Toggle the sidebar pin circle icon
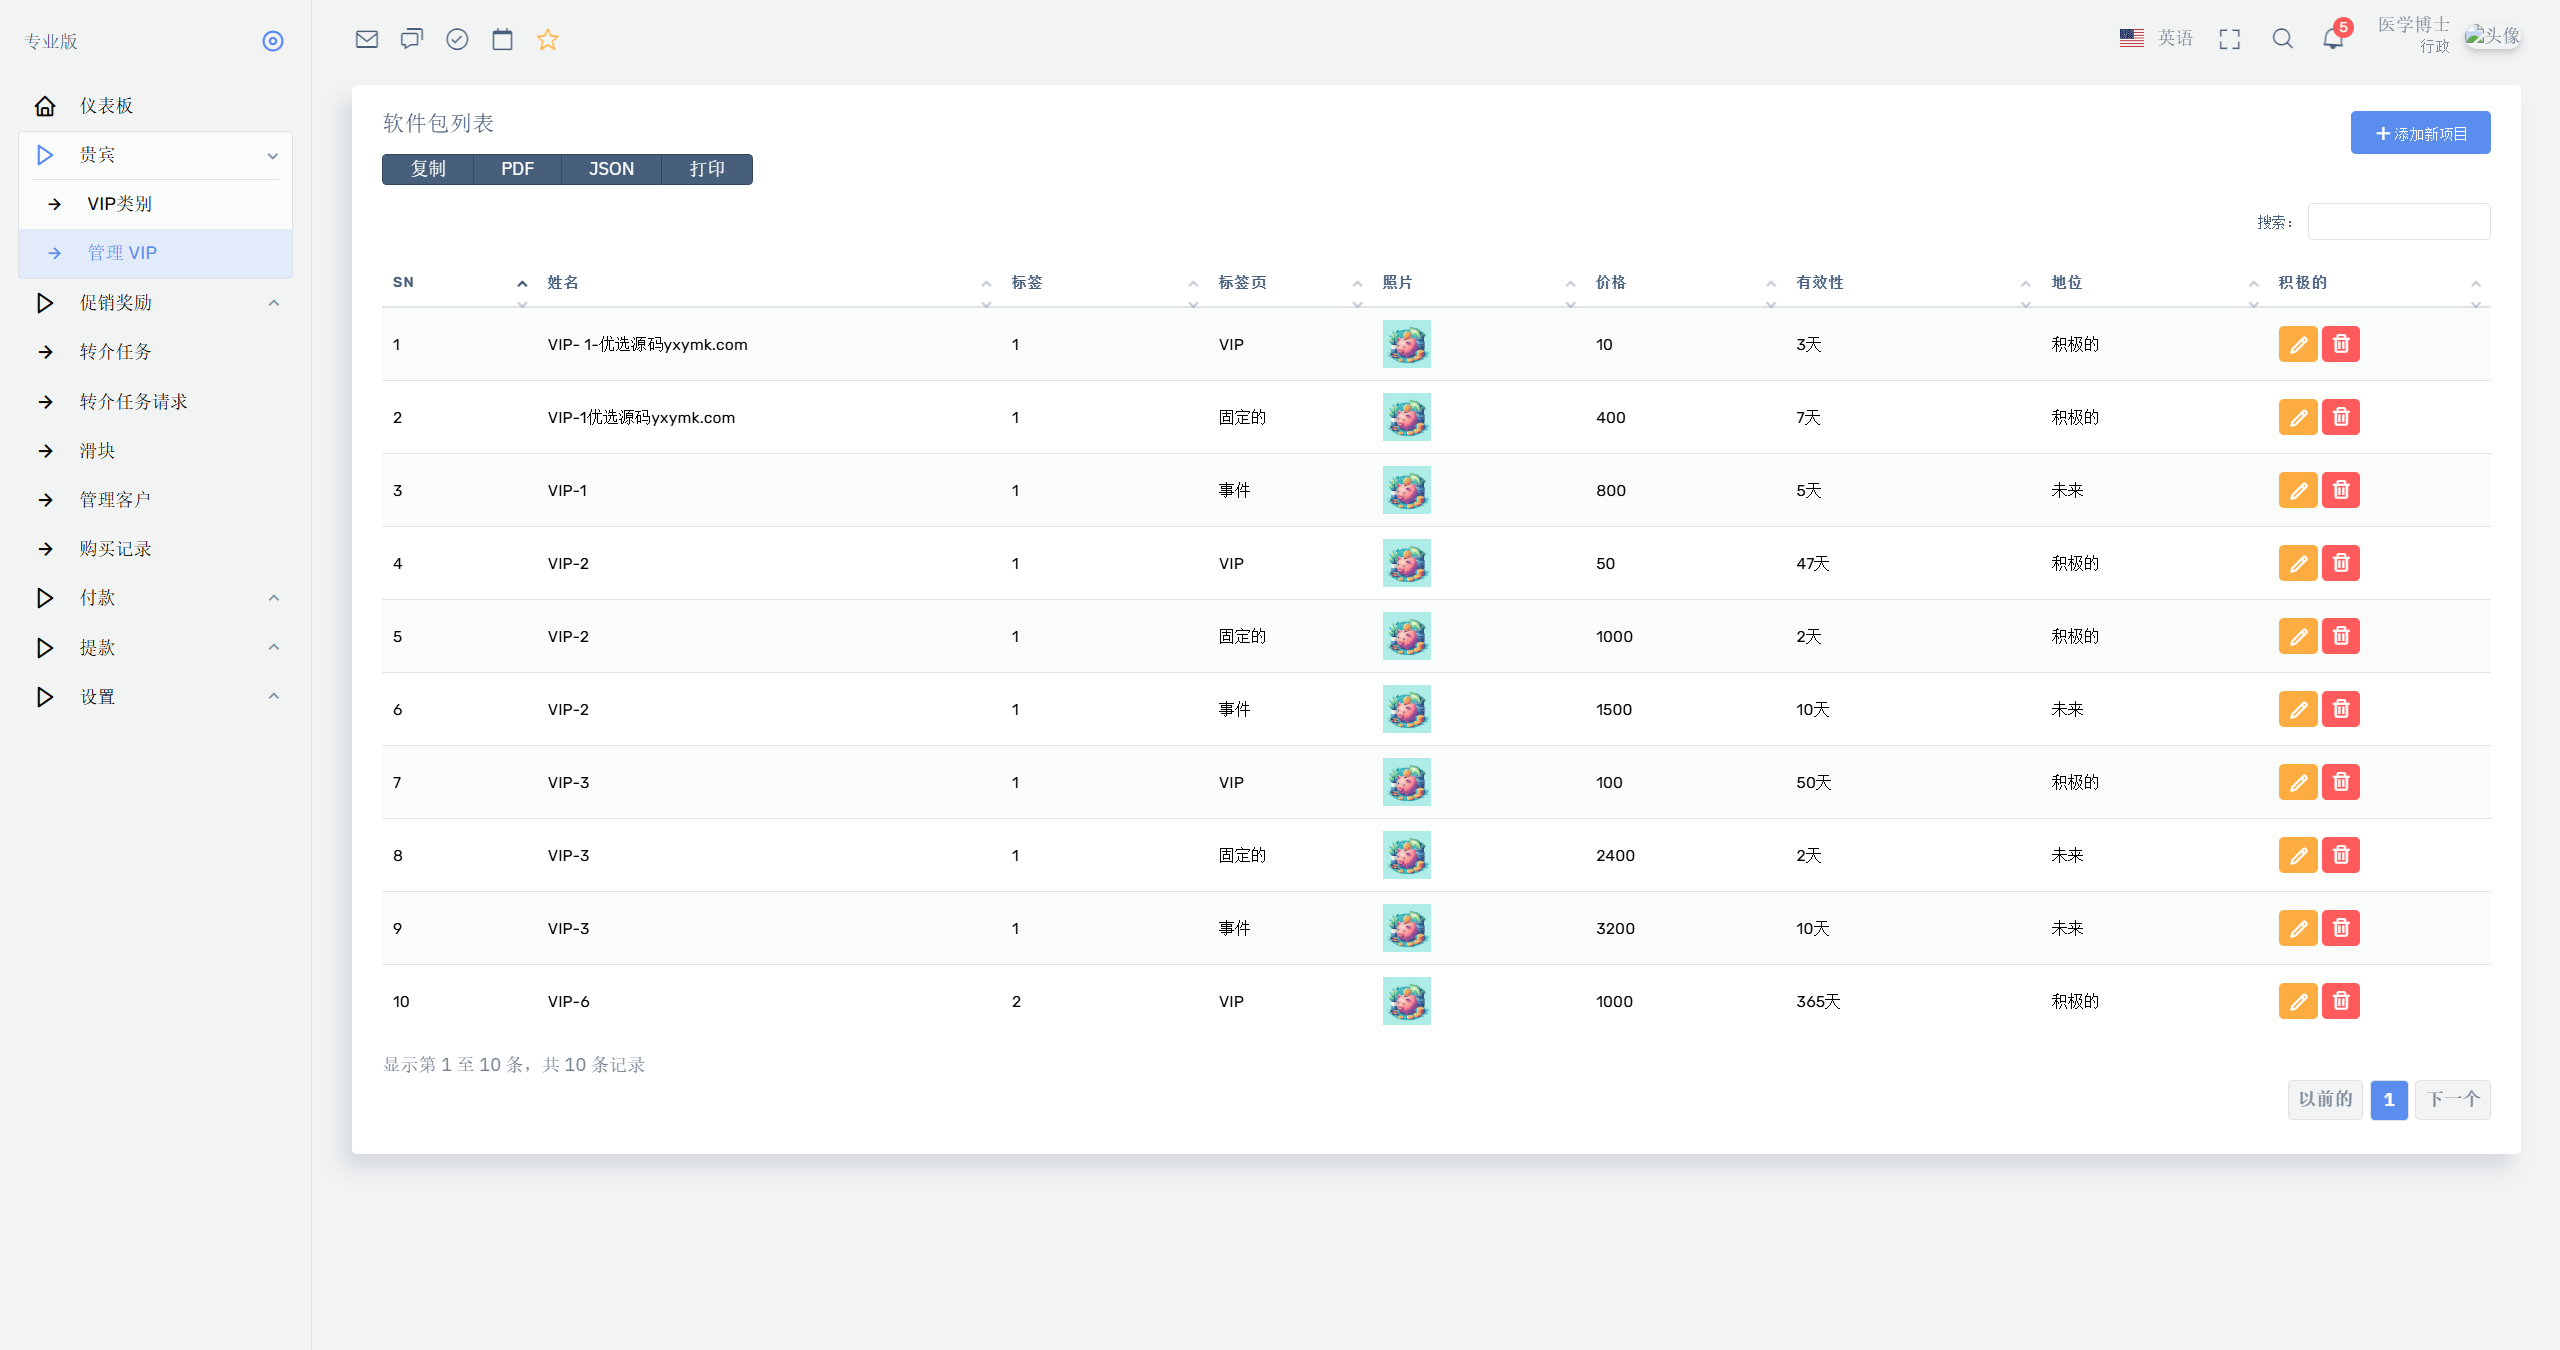Screen dimensions: 2560x1350 coord(273,41)
